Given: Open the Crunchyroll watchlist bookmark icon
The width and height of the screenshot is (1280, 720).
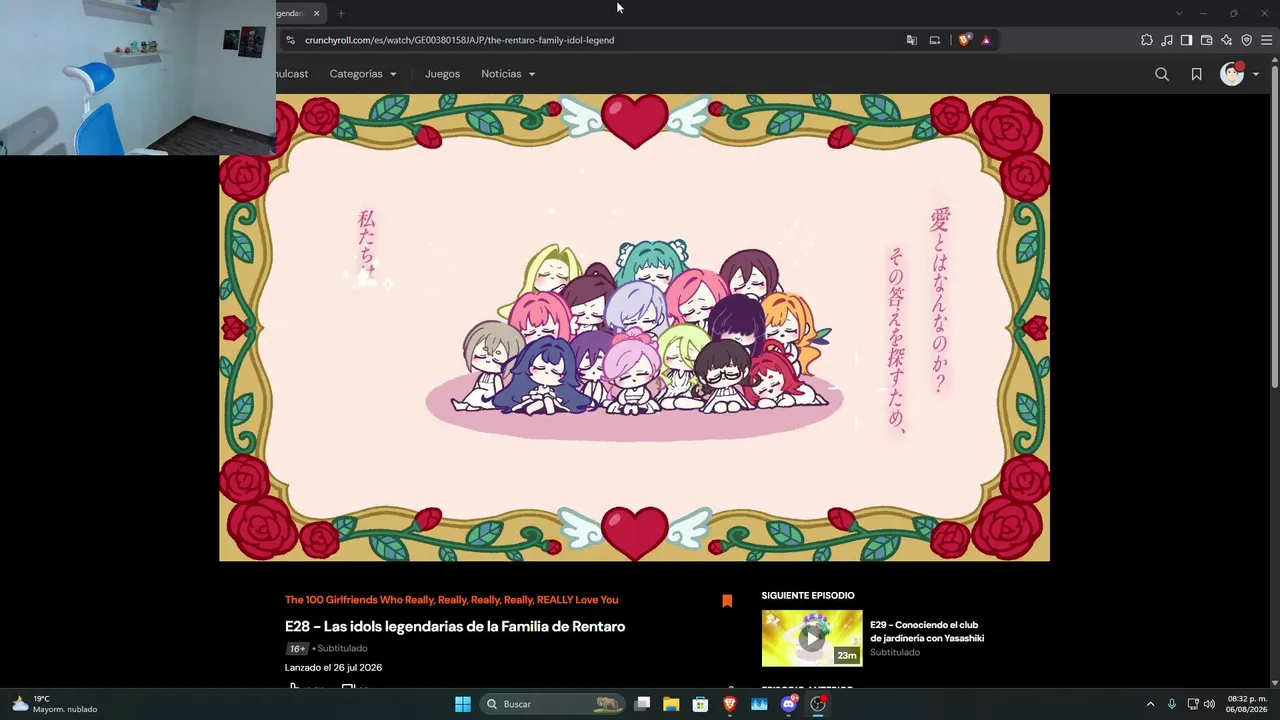Looking at the screenshot, I should click(x=1196, y=74).
